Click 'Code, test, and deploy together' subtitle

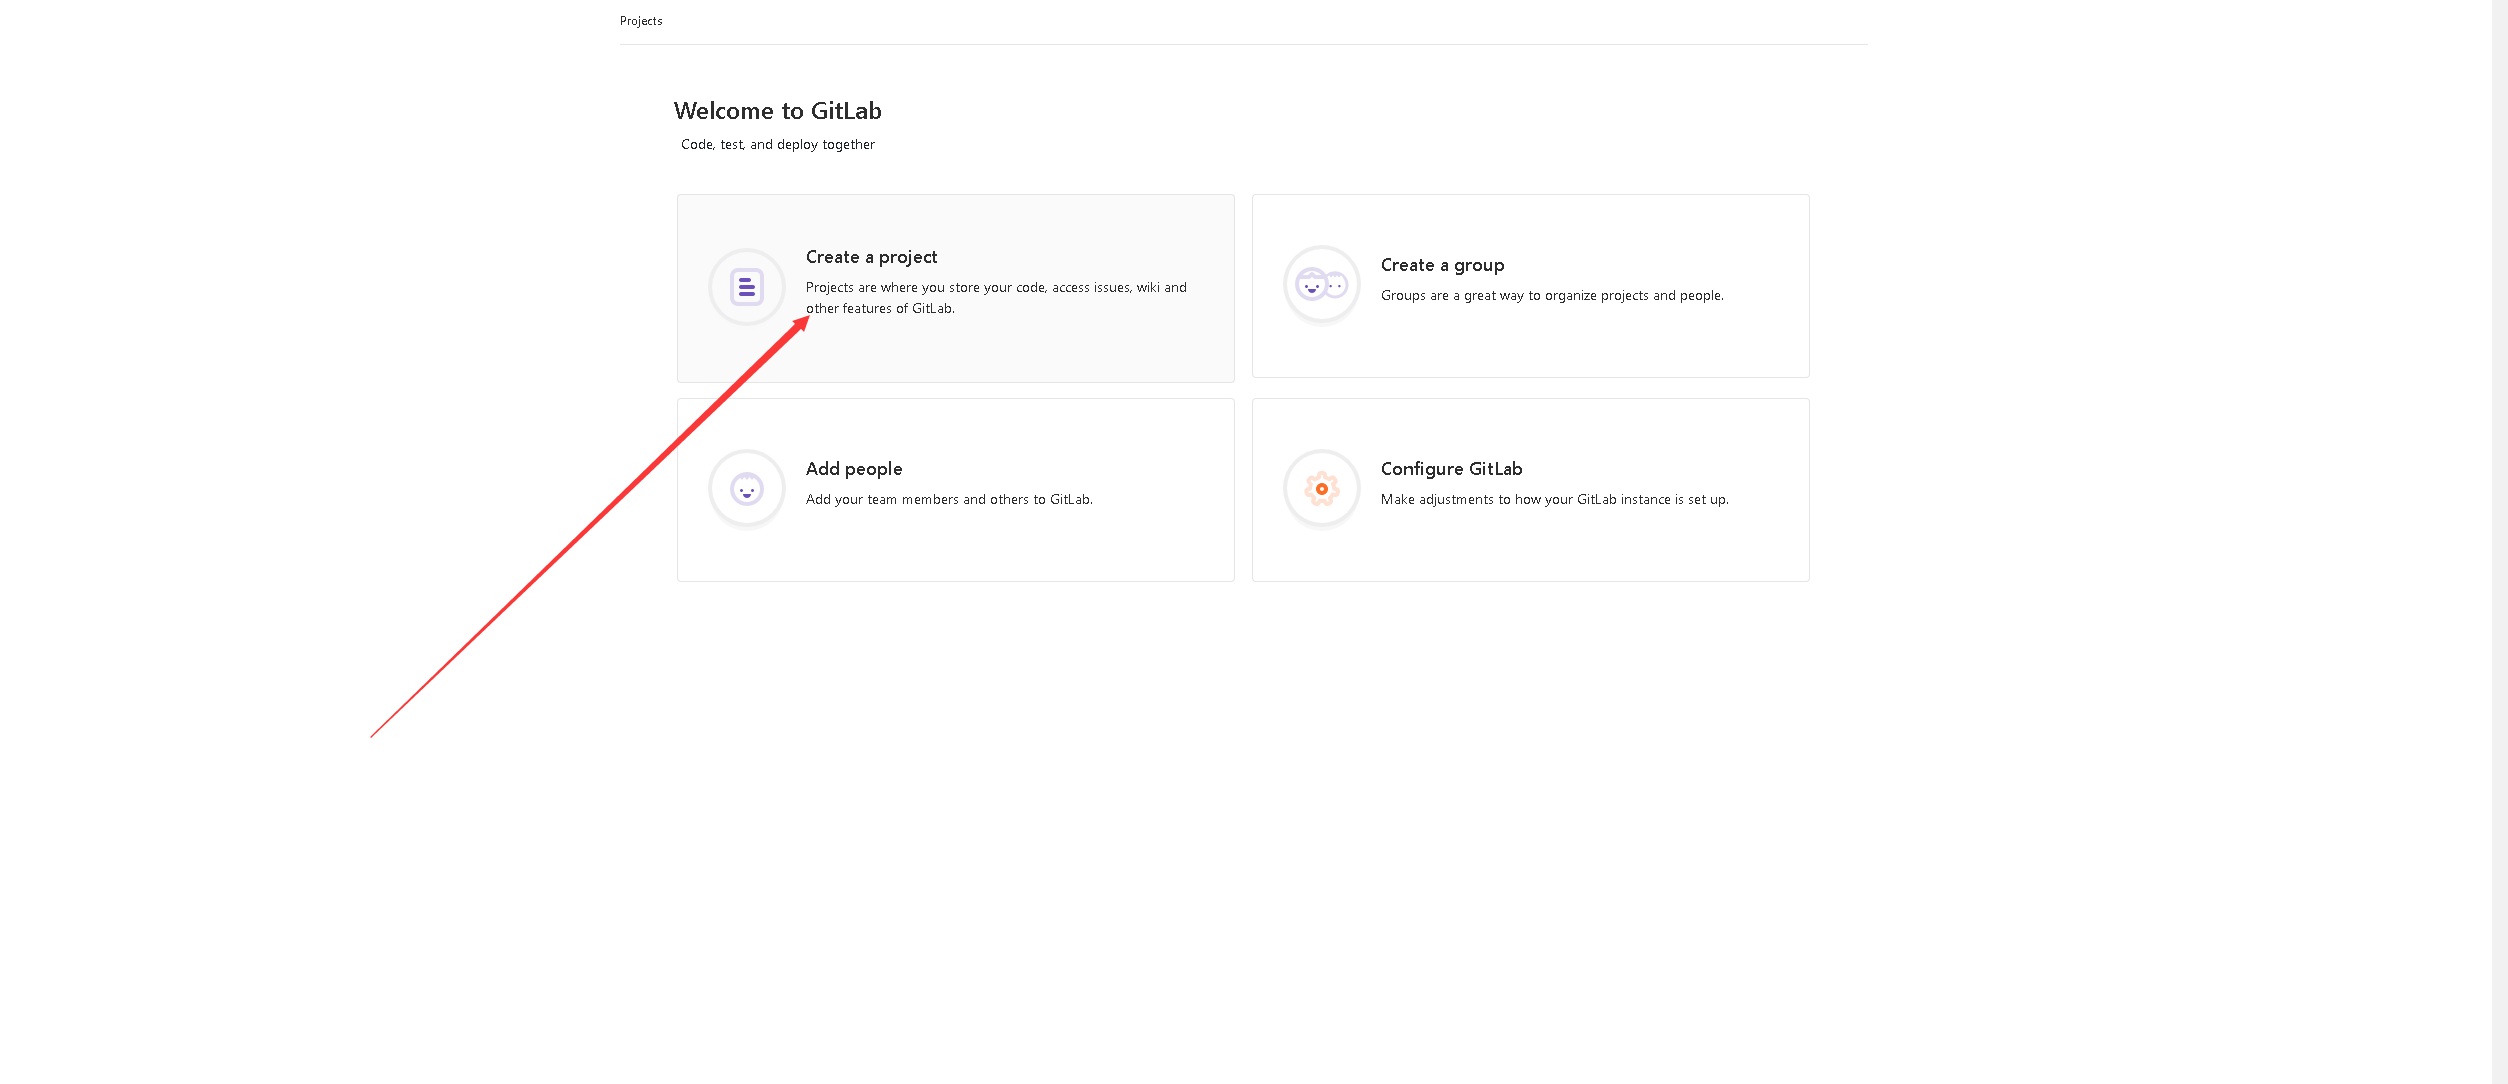(x=777, y=145)
